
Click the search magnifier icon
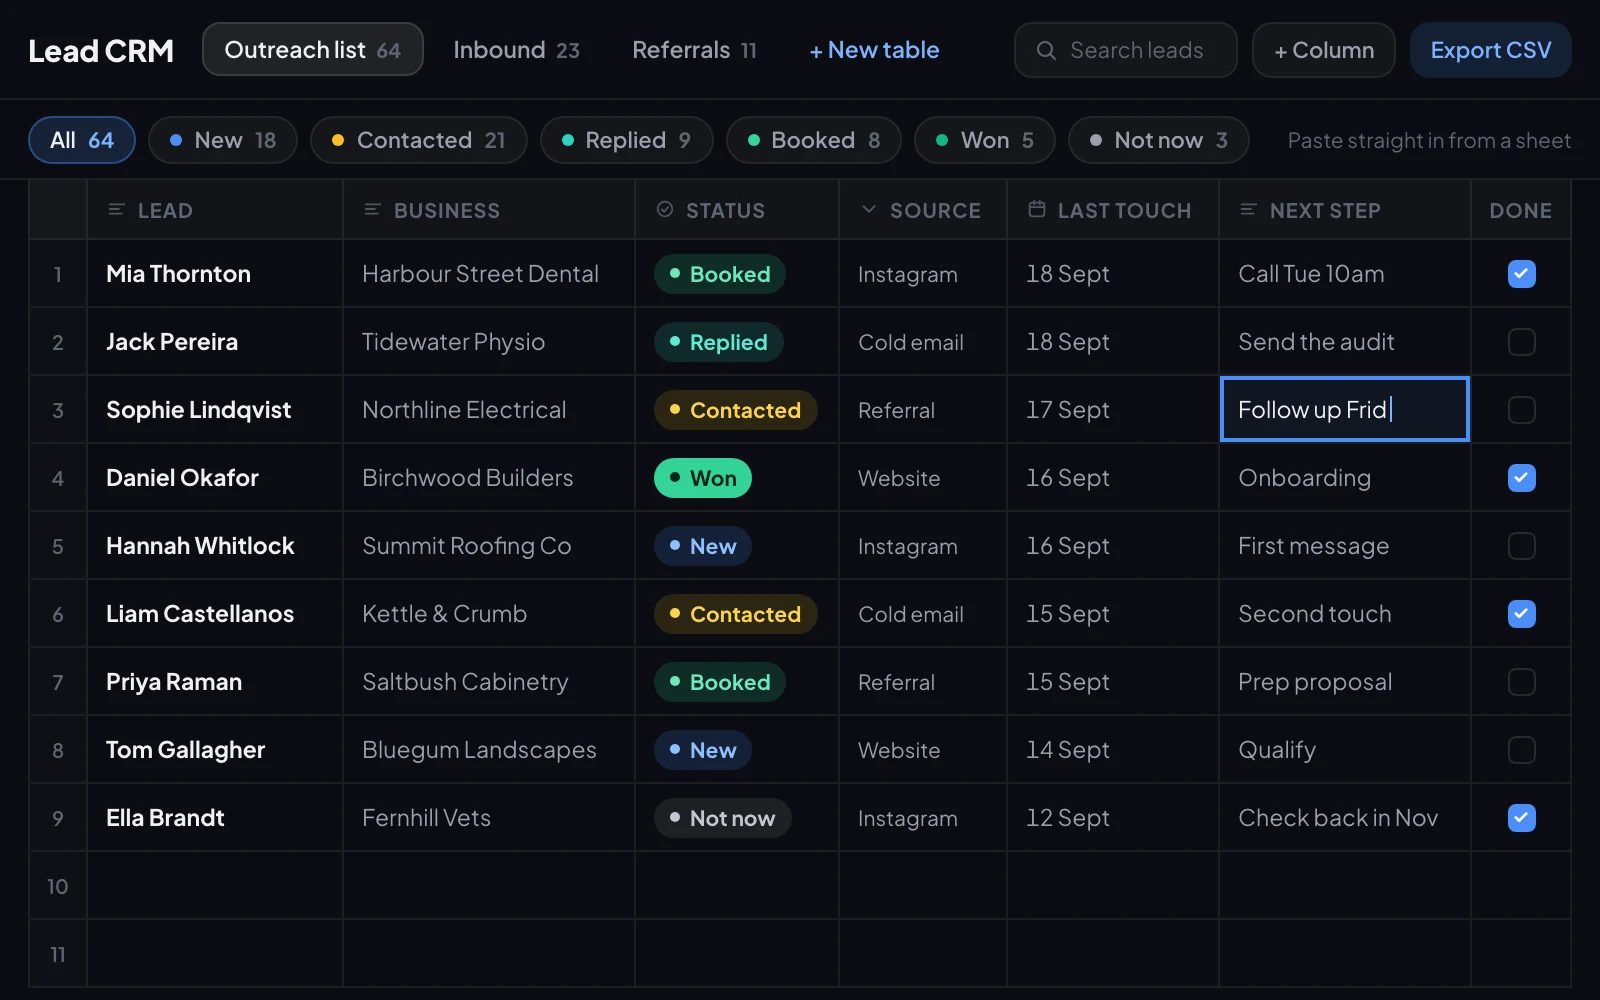pos(1046,50)
